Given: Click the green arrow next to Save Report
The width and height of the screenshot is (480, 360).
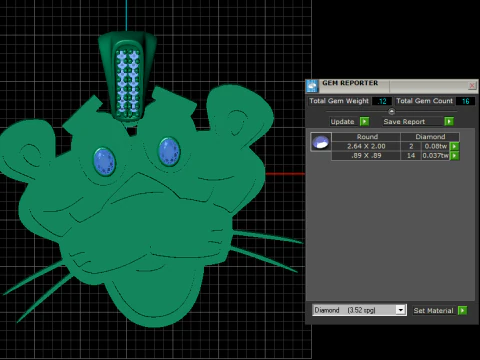Looking at the screenshot, I should click(x=449, y=121).
